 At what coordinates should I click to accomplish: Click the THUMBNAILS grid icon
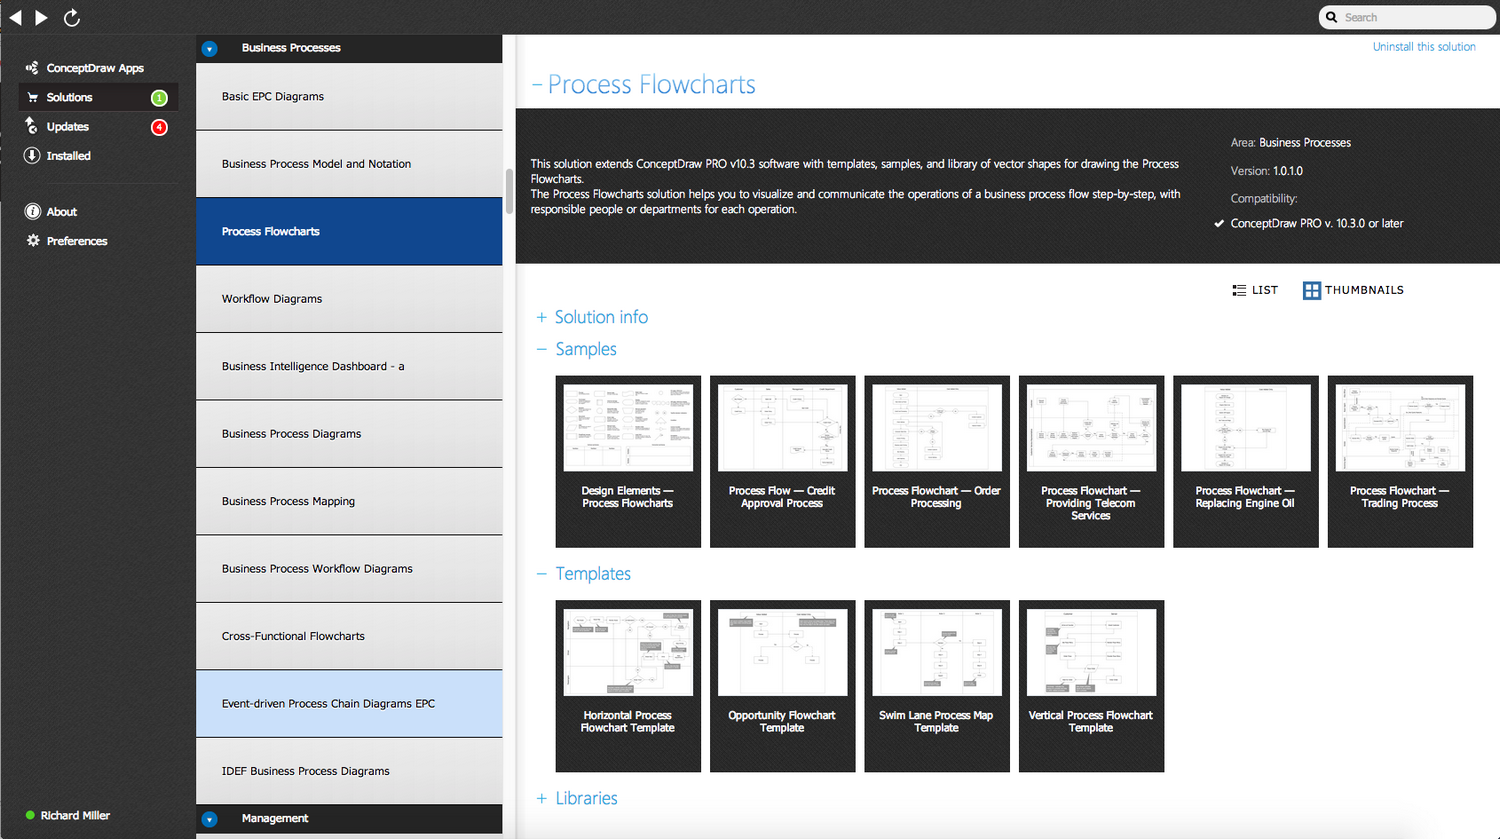pos(1311,290)
